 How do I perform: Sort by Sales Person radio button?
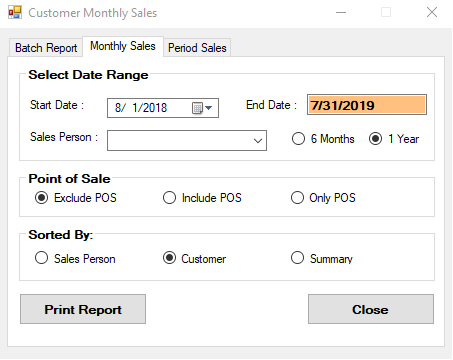(75, 258)
